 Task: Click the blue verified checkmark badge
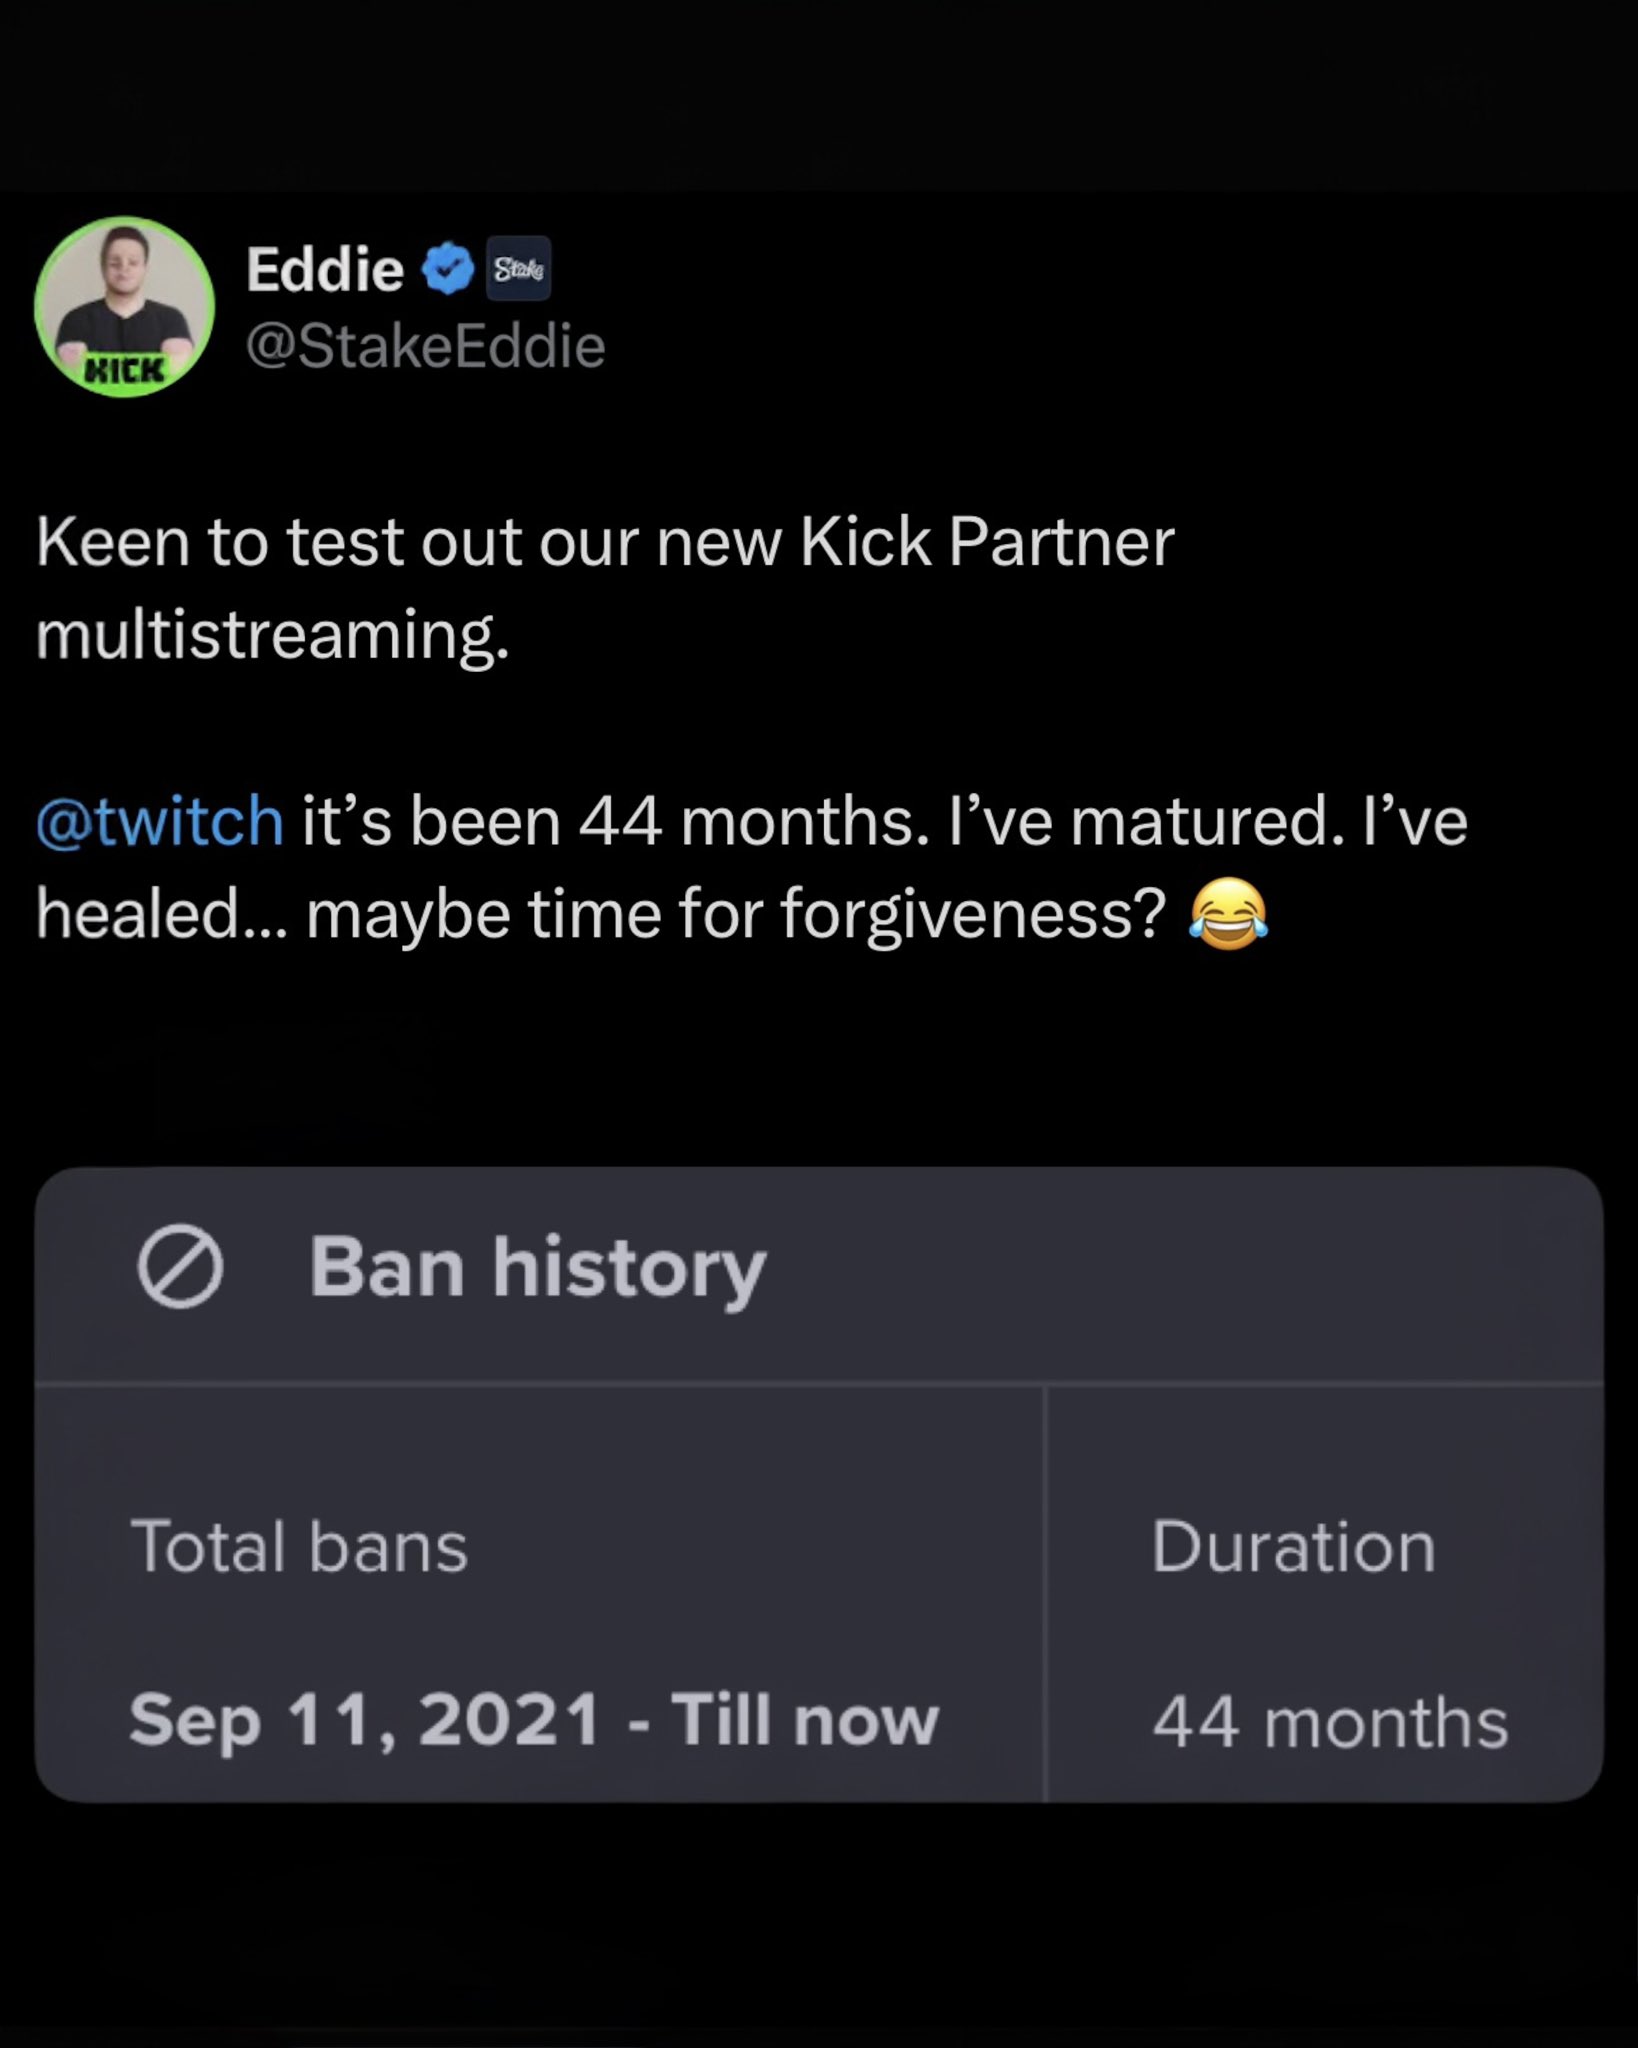click(446, 268)
